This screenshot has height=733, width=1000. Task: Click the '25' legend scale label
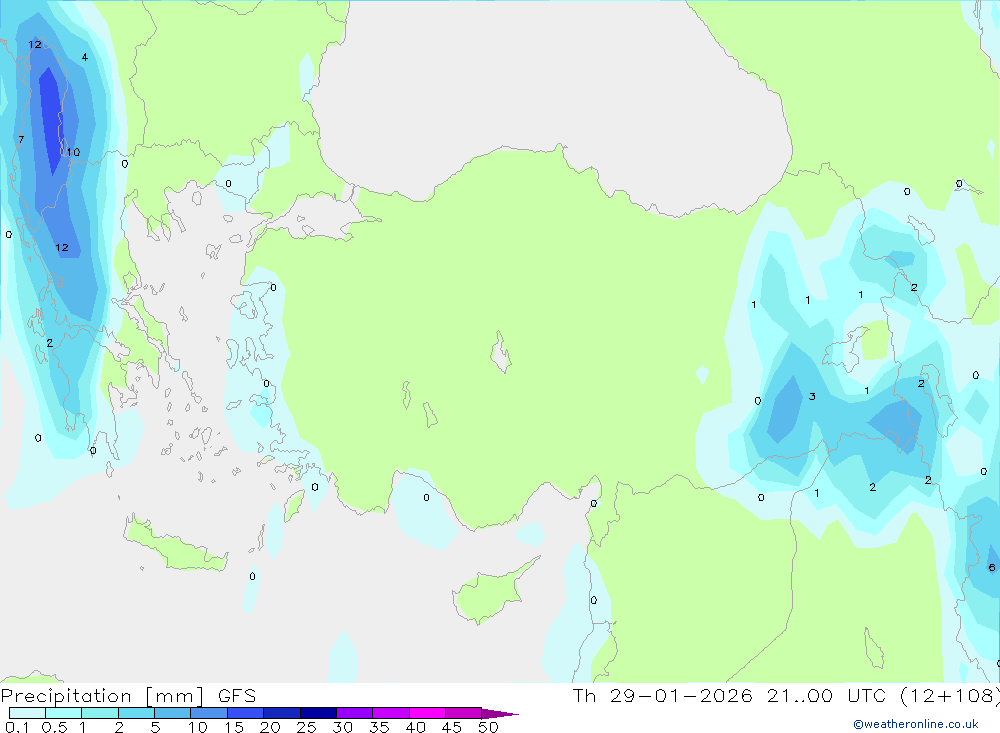coord(306,727)
